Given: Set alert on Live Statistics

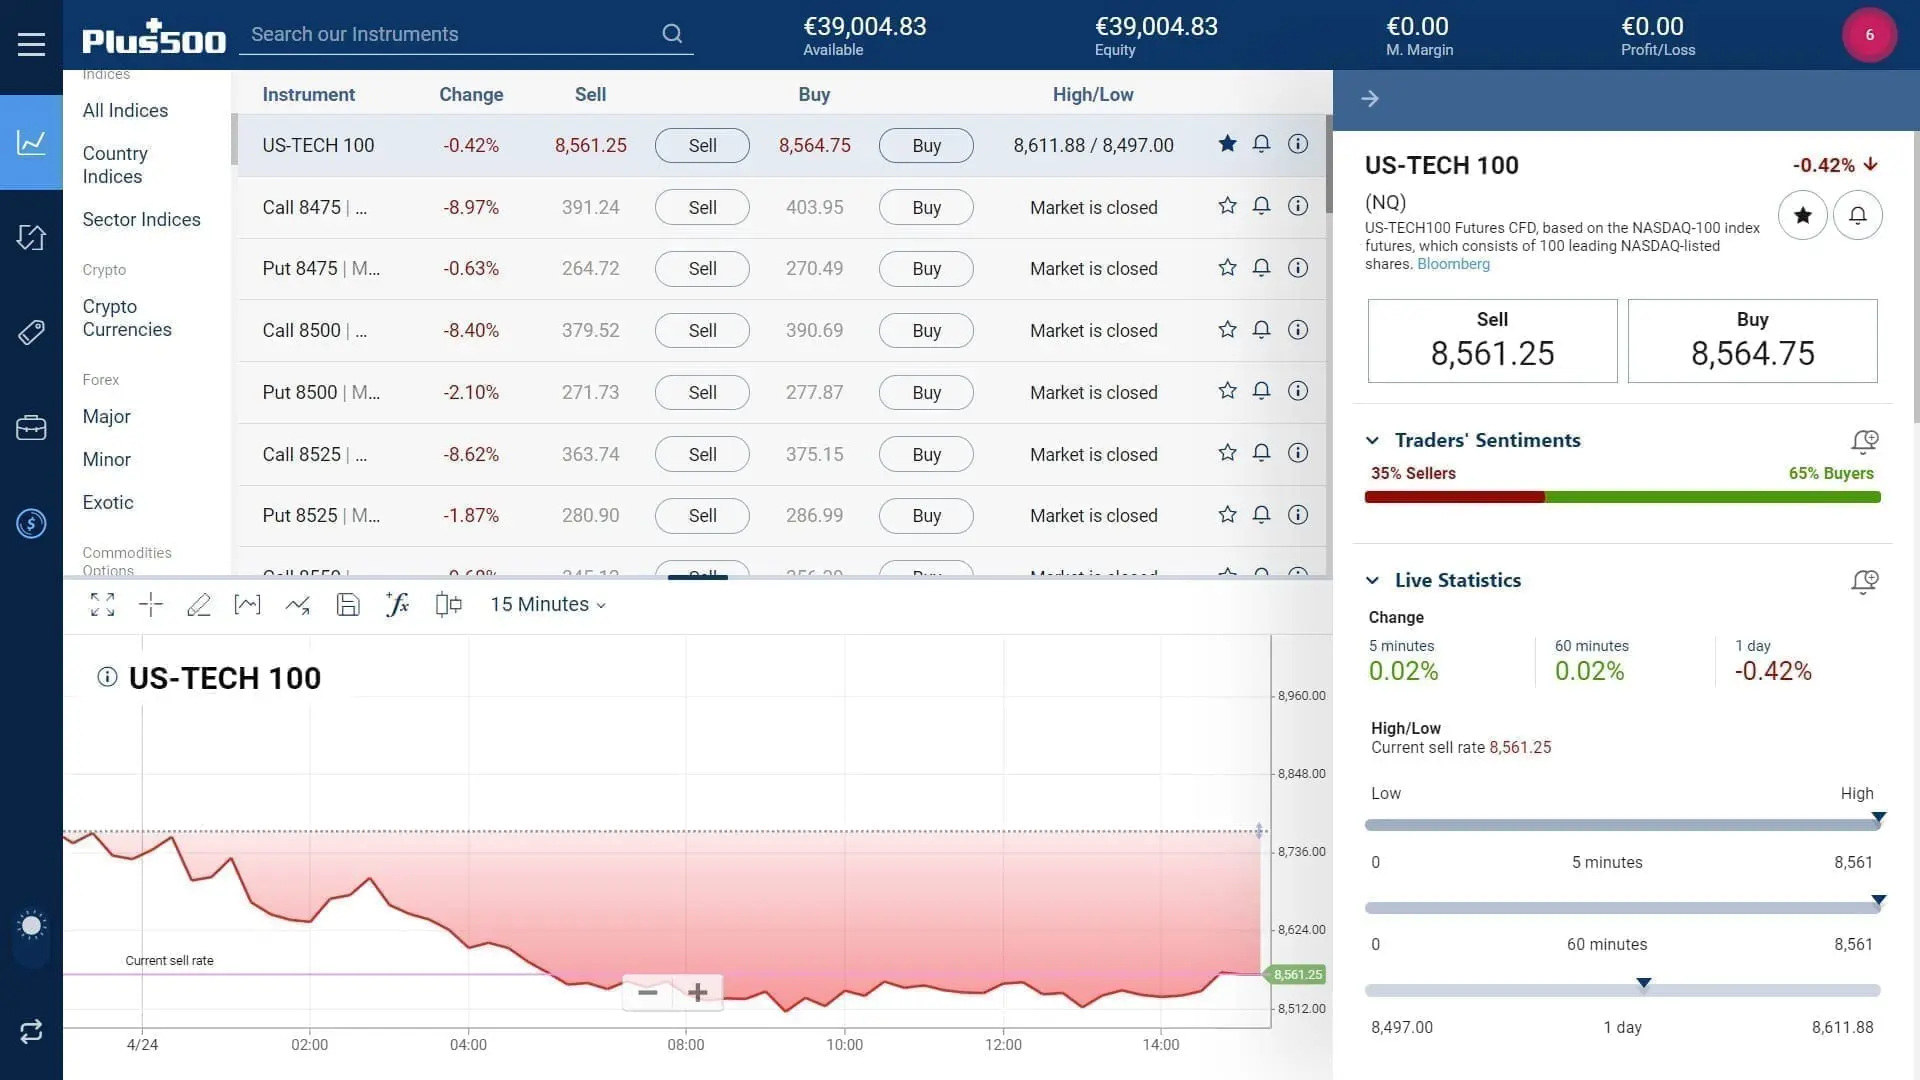Looking at the screenshot, I should [x=1864, y=581].
